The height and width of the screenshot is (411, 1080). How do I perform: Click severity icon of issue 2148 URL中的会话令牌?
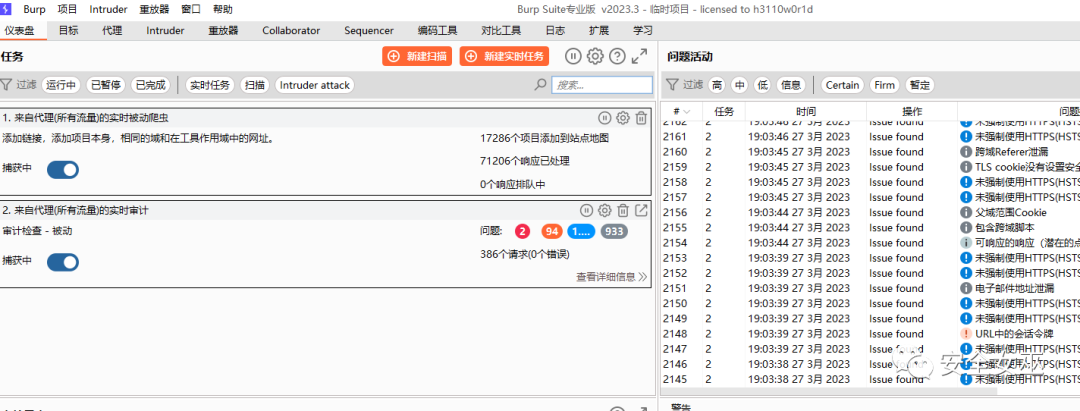click(x=966, y=333)
